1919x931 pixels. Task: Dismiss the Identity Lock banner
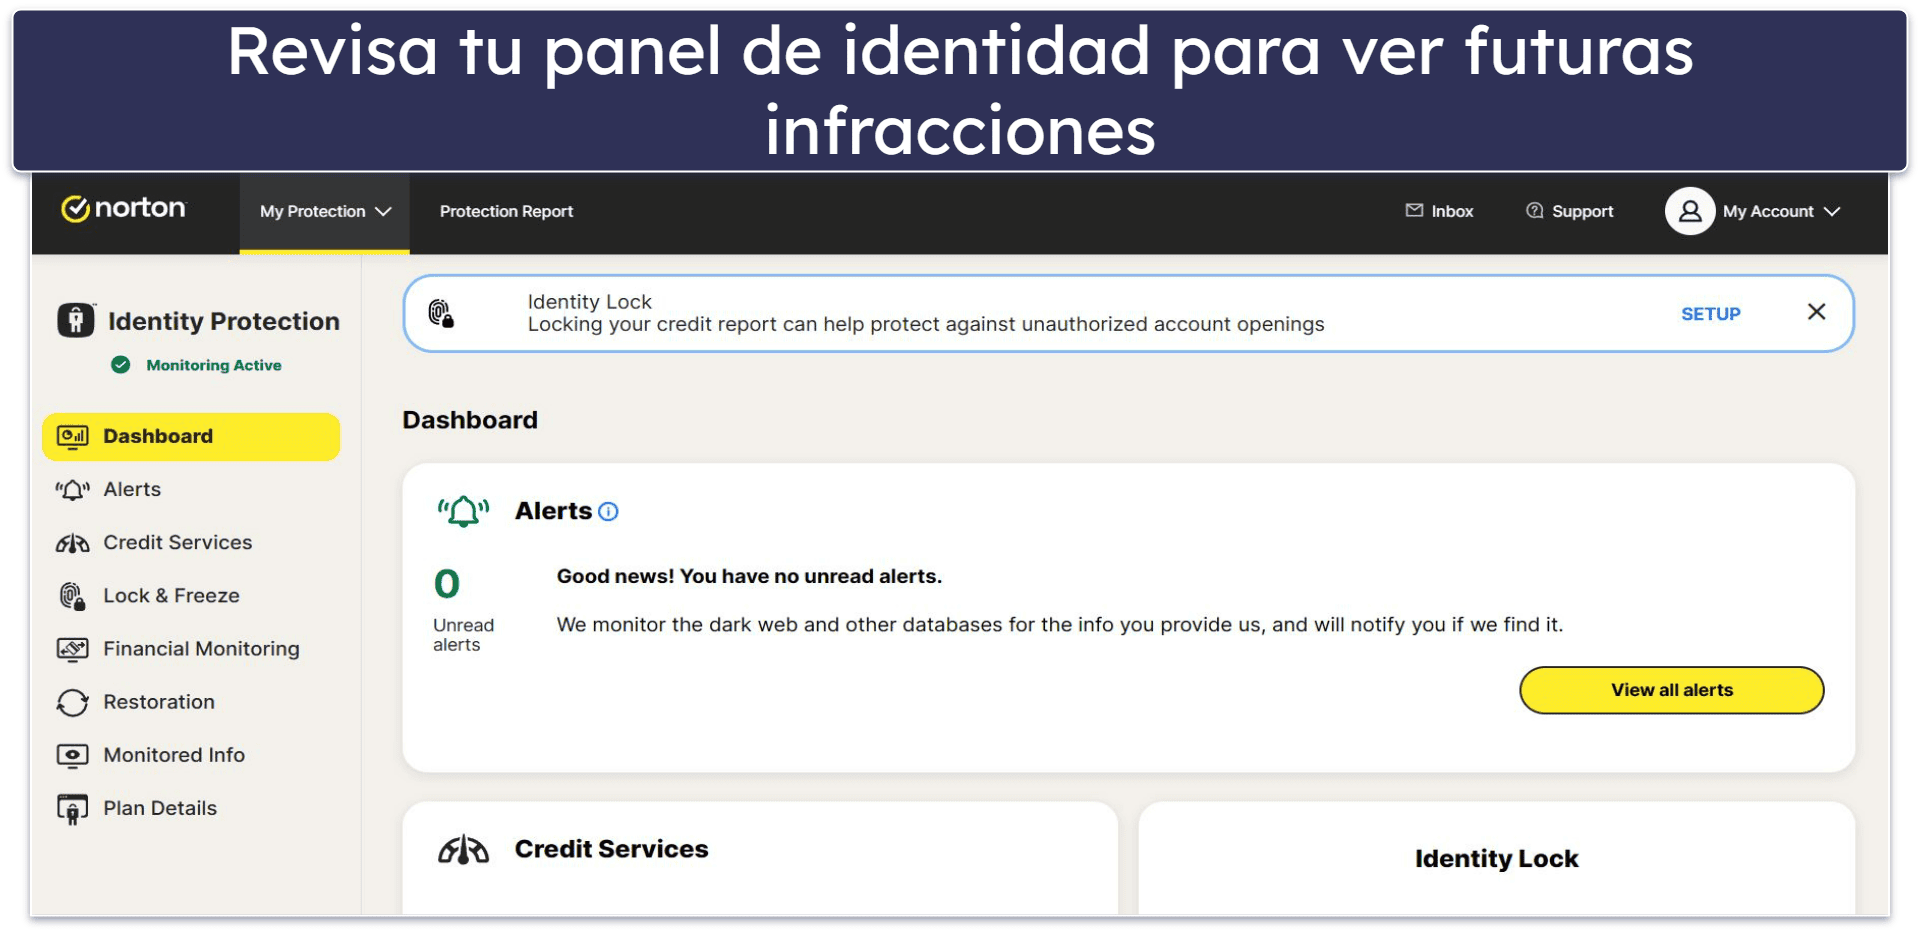1816,312
